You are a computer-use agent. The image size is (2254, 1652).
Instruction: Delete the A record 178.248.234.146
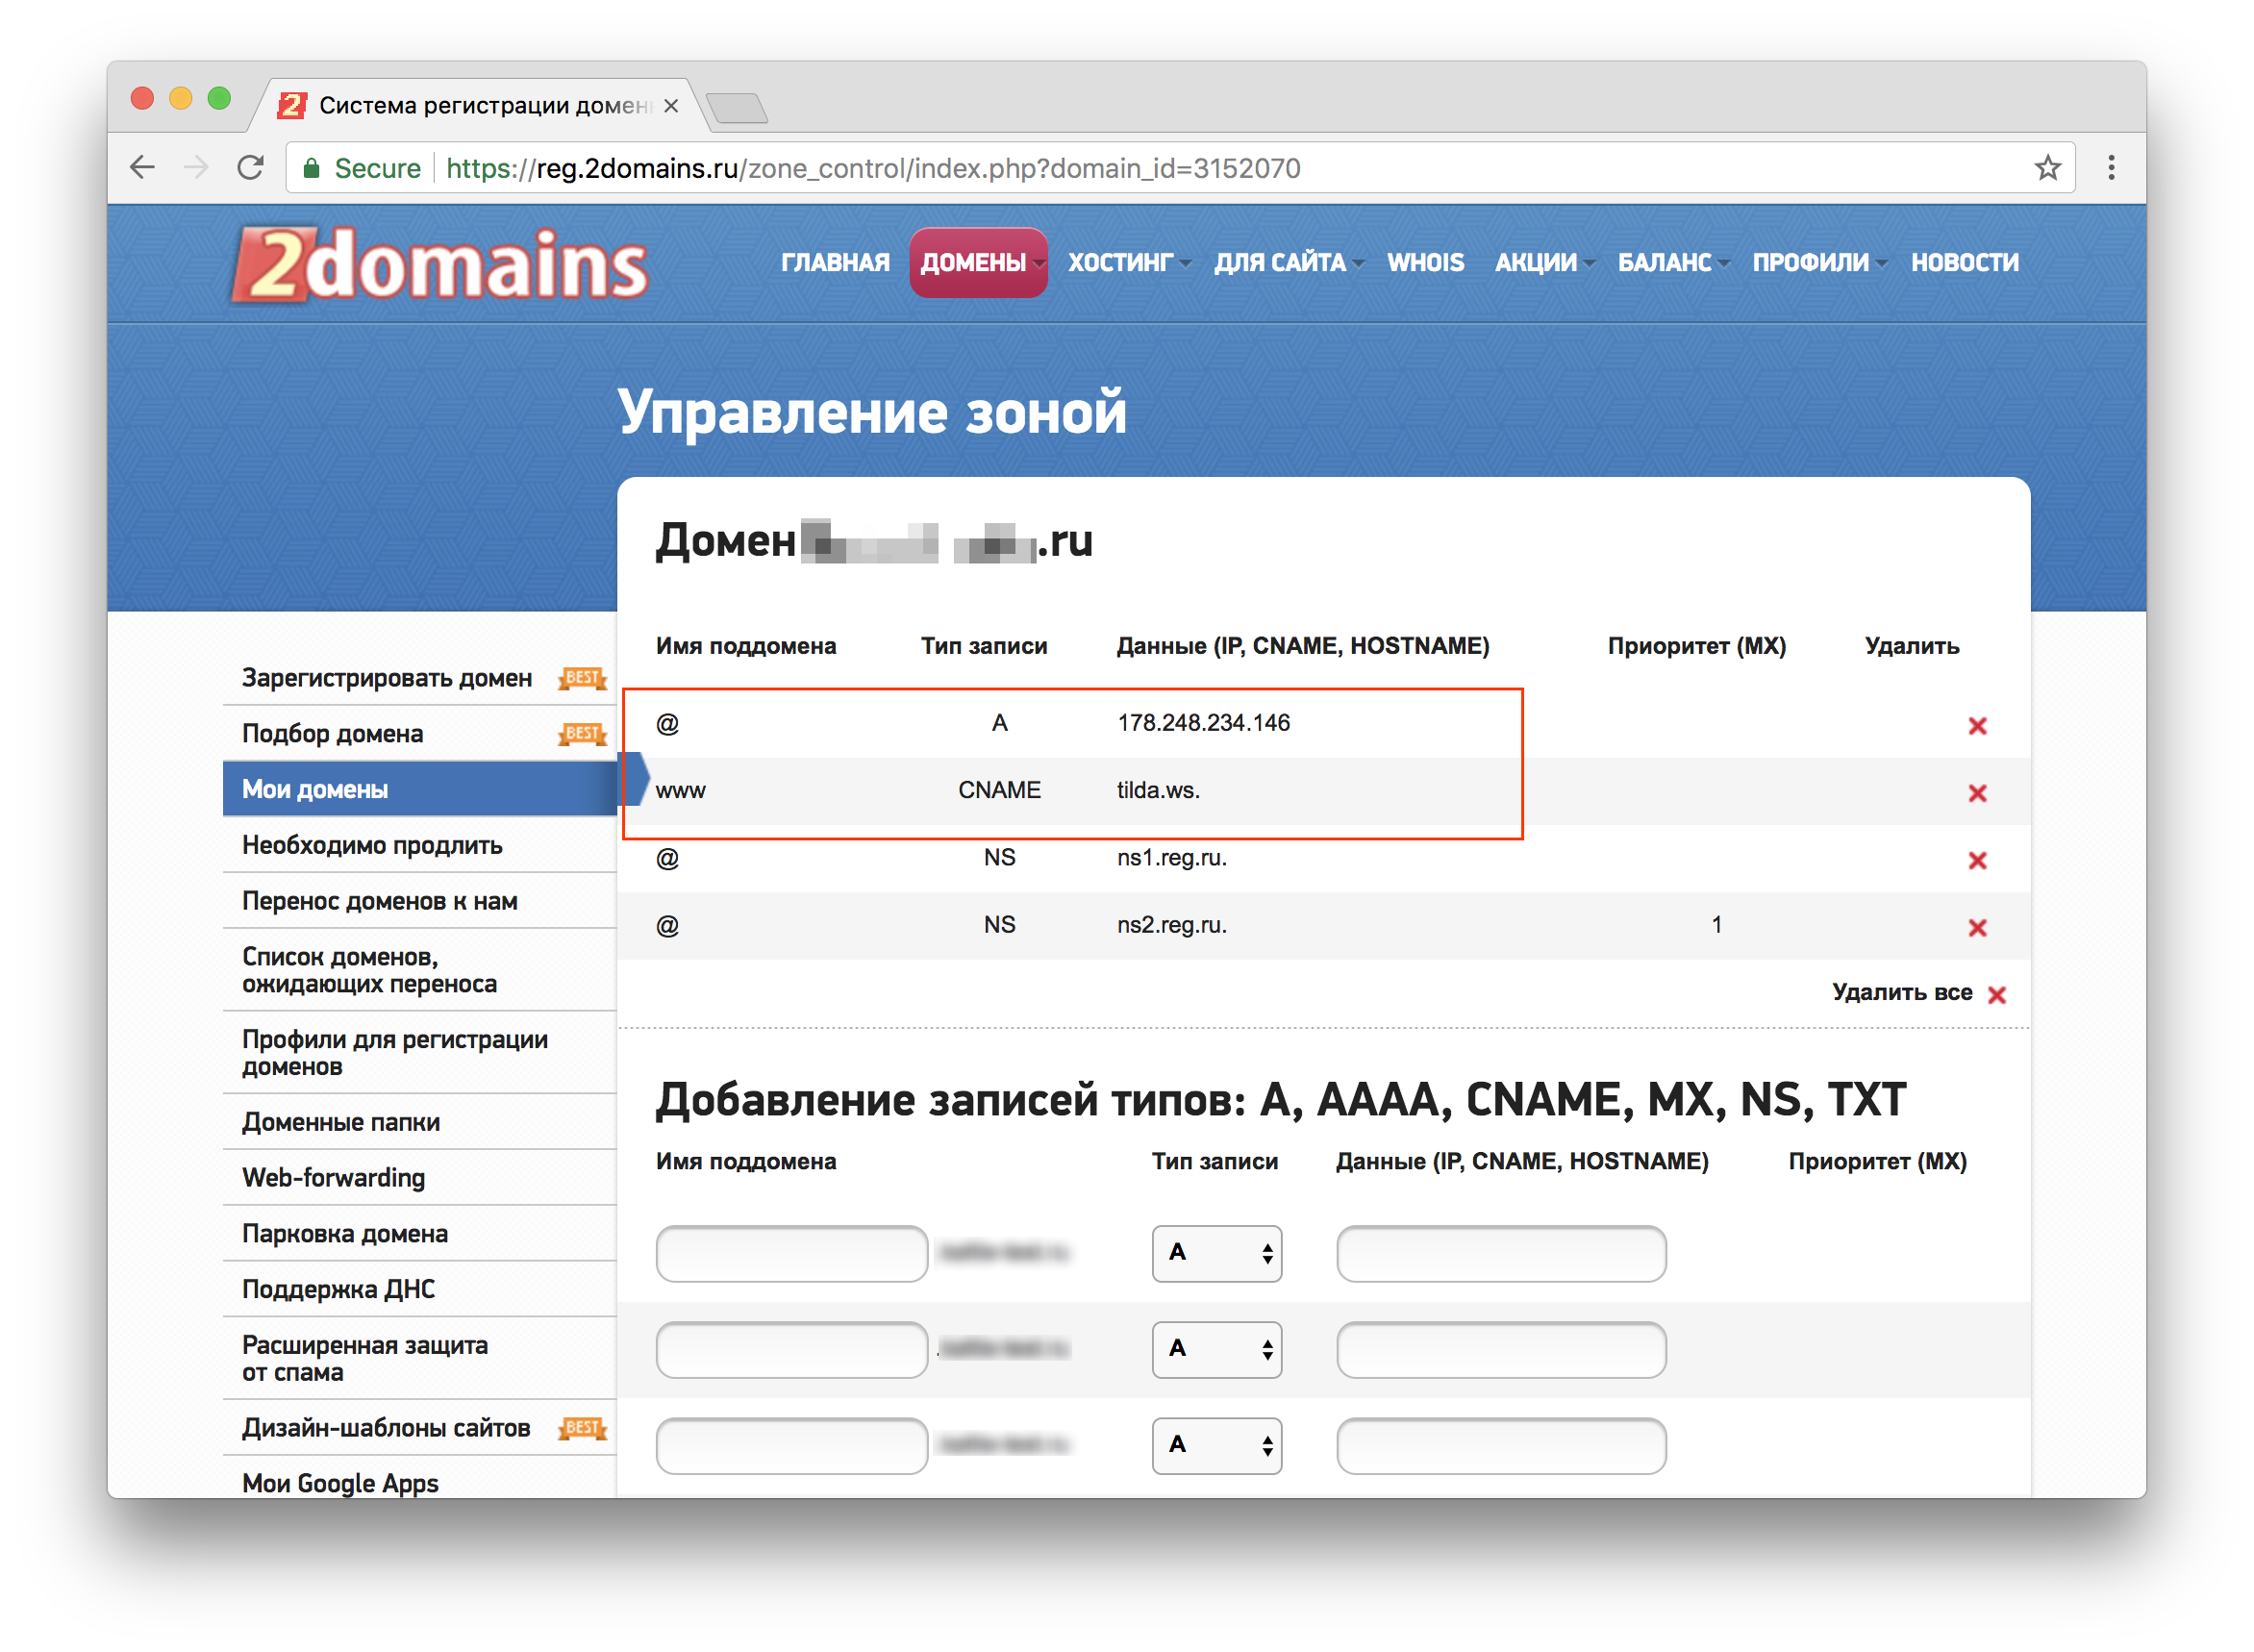pyautogui.click(x=1977, y=726)
